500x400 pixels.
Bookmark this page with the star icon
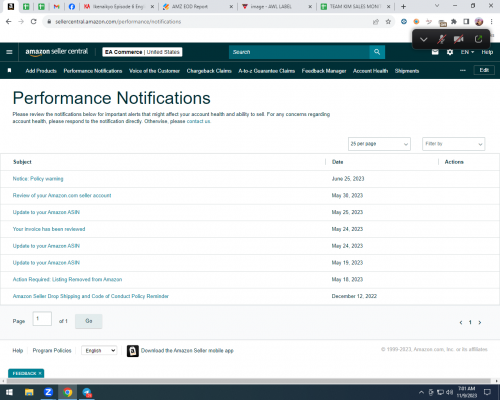pos(388,22)
